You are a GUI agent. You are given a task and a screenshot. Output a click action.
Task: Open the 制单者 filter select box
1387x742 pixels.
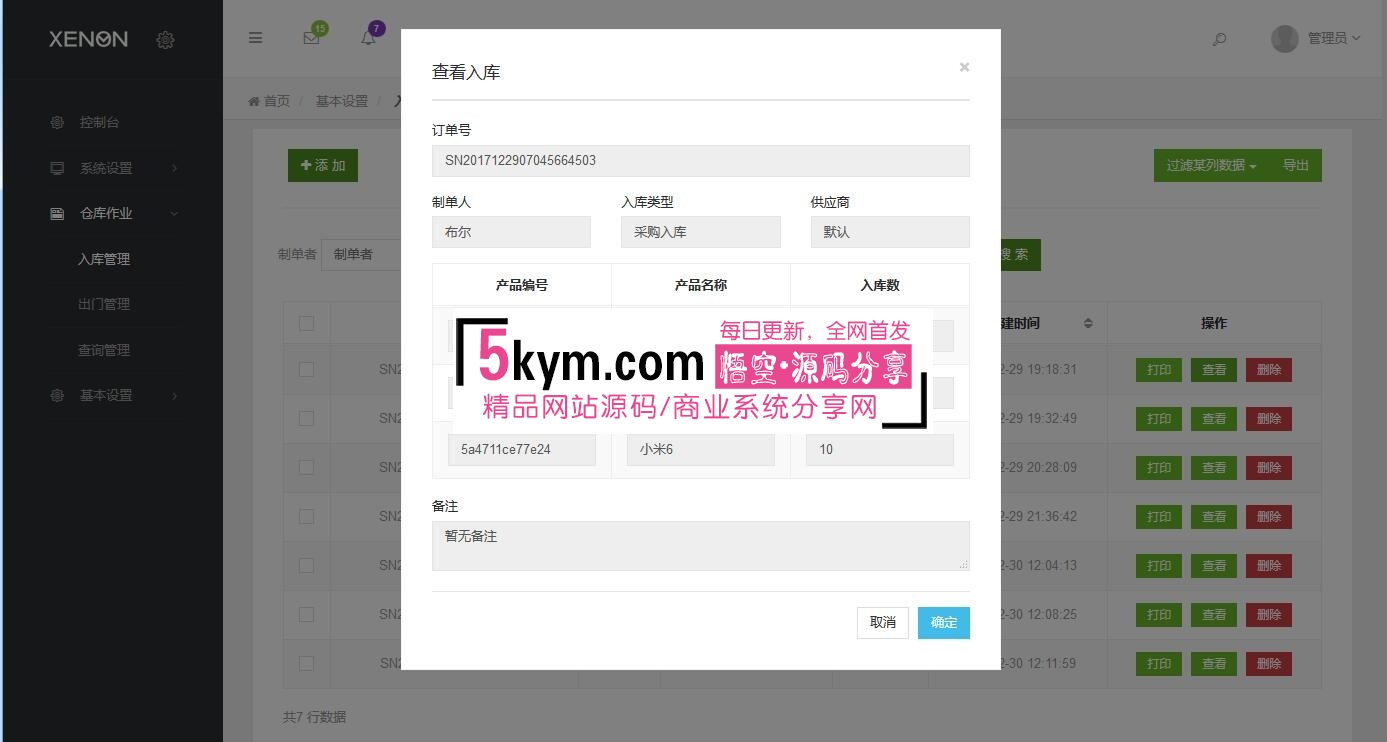click(x=363, y=254)
